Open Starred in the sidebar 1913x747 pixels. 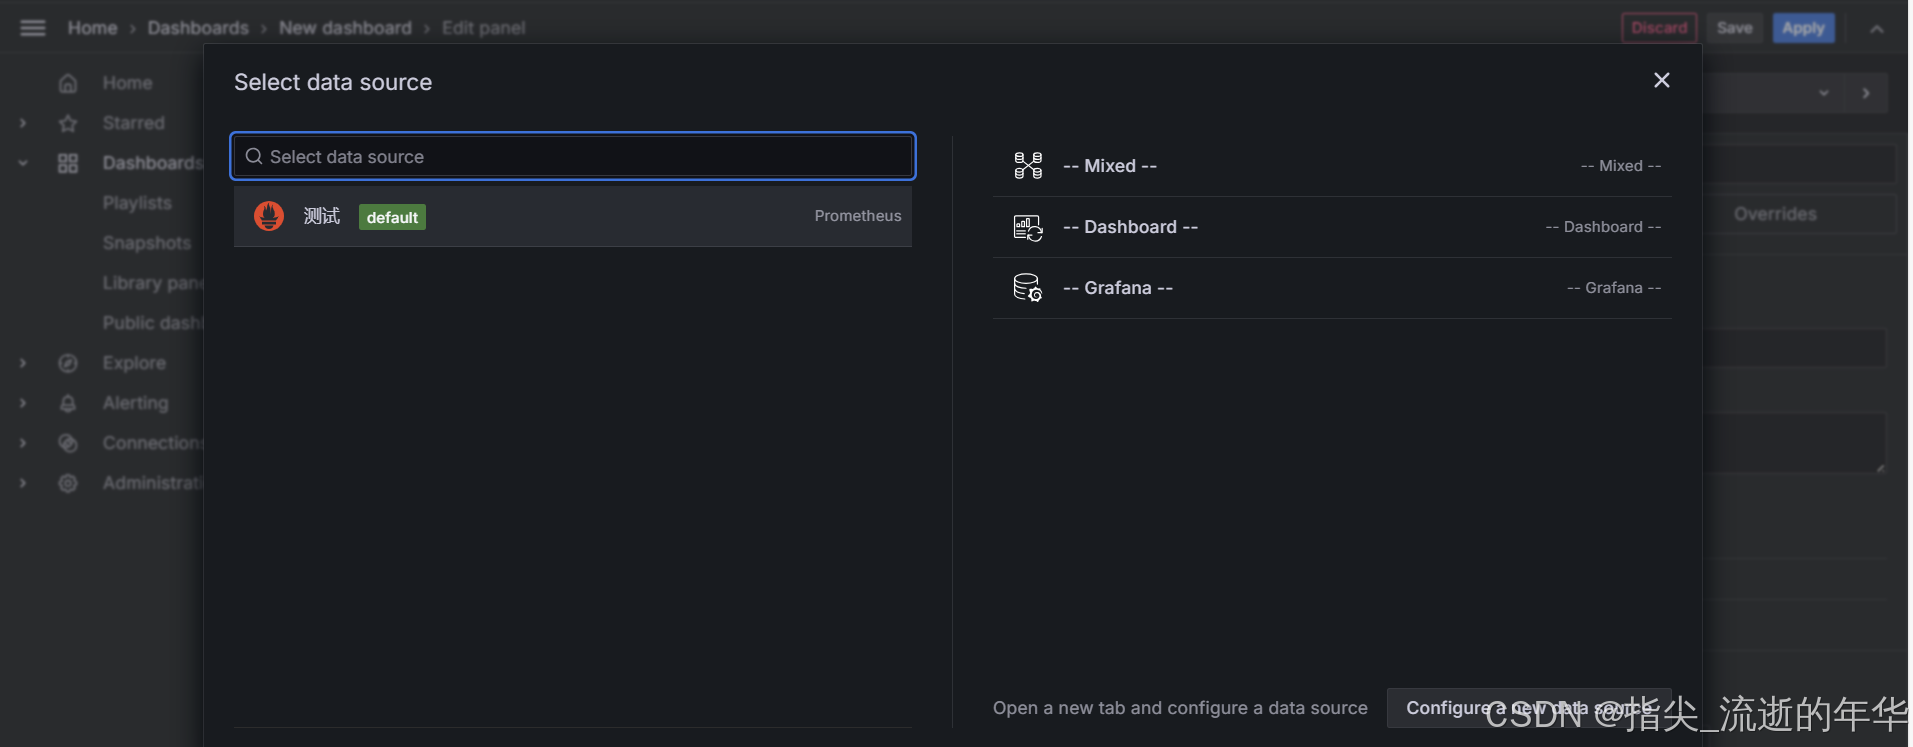point(133,123)
